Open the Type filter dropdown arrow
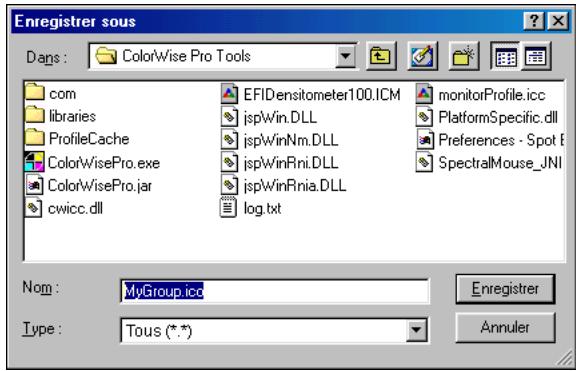576x371 pixels. [416, 330]
